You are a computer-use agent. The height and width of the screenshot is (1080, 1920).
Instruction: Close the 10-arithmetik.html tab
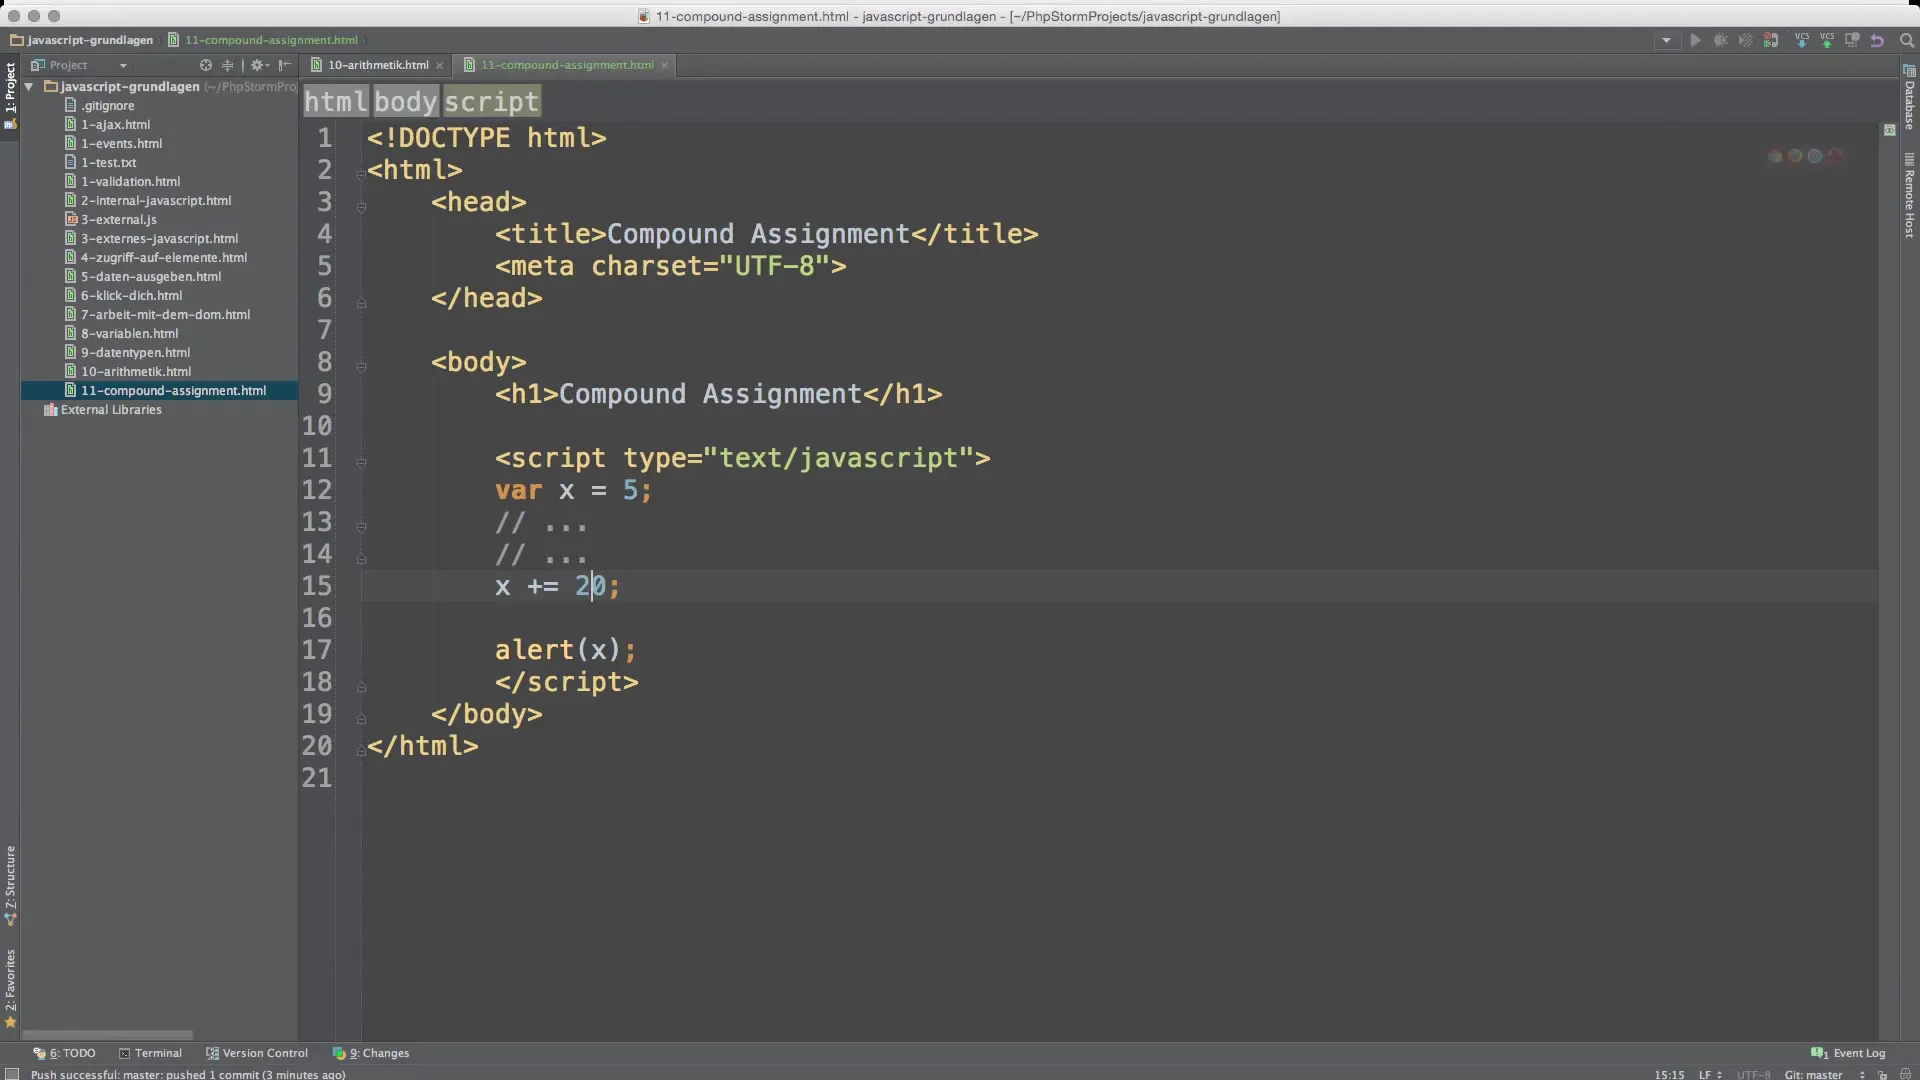(x=439, y=66)
